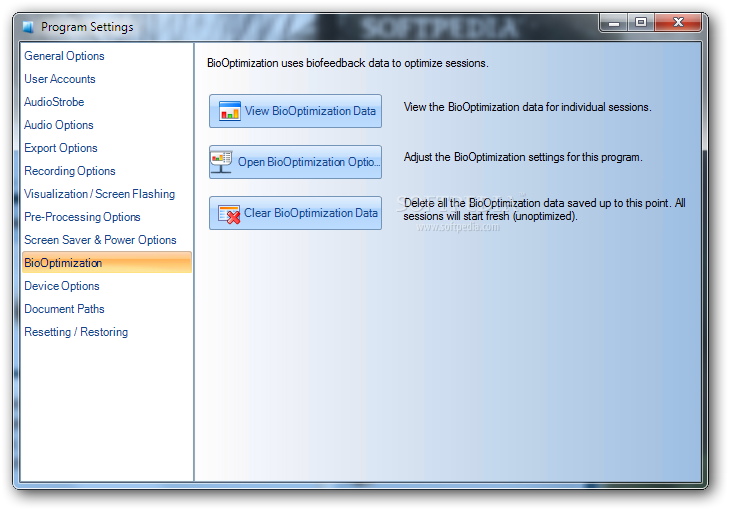The height and width of the screenshot is (510, 729).
Task: Click text 'View the BioOptimization data for individual sessions.'
Action: pyautogui.click(x=527, y=107)
